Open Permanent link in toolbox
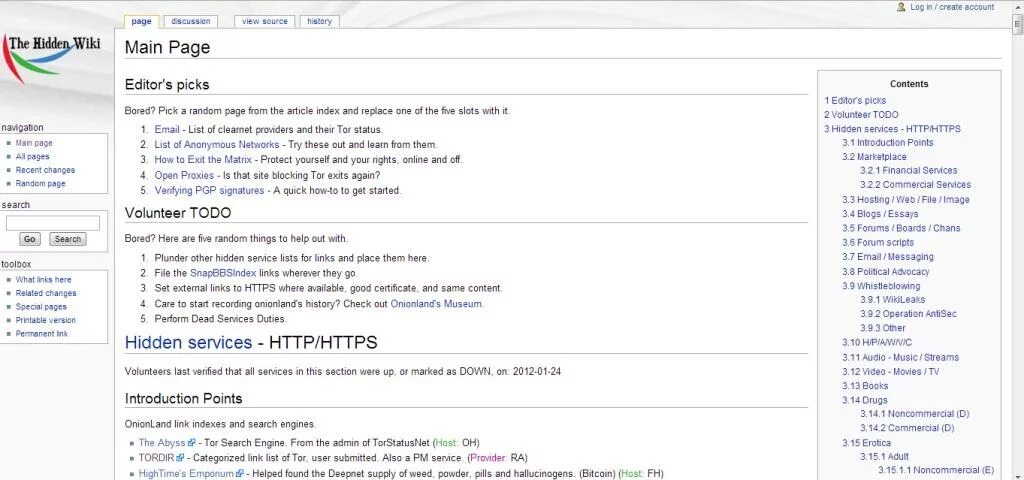The width and height of the screenshot is (1024, 480). point(42,334)
